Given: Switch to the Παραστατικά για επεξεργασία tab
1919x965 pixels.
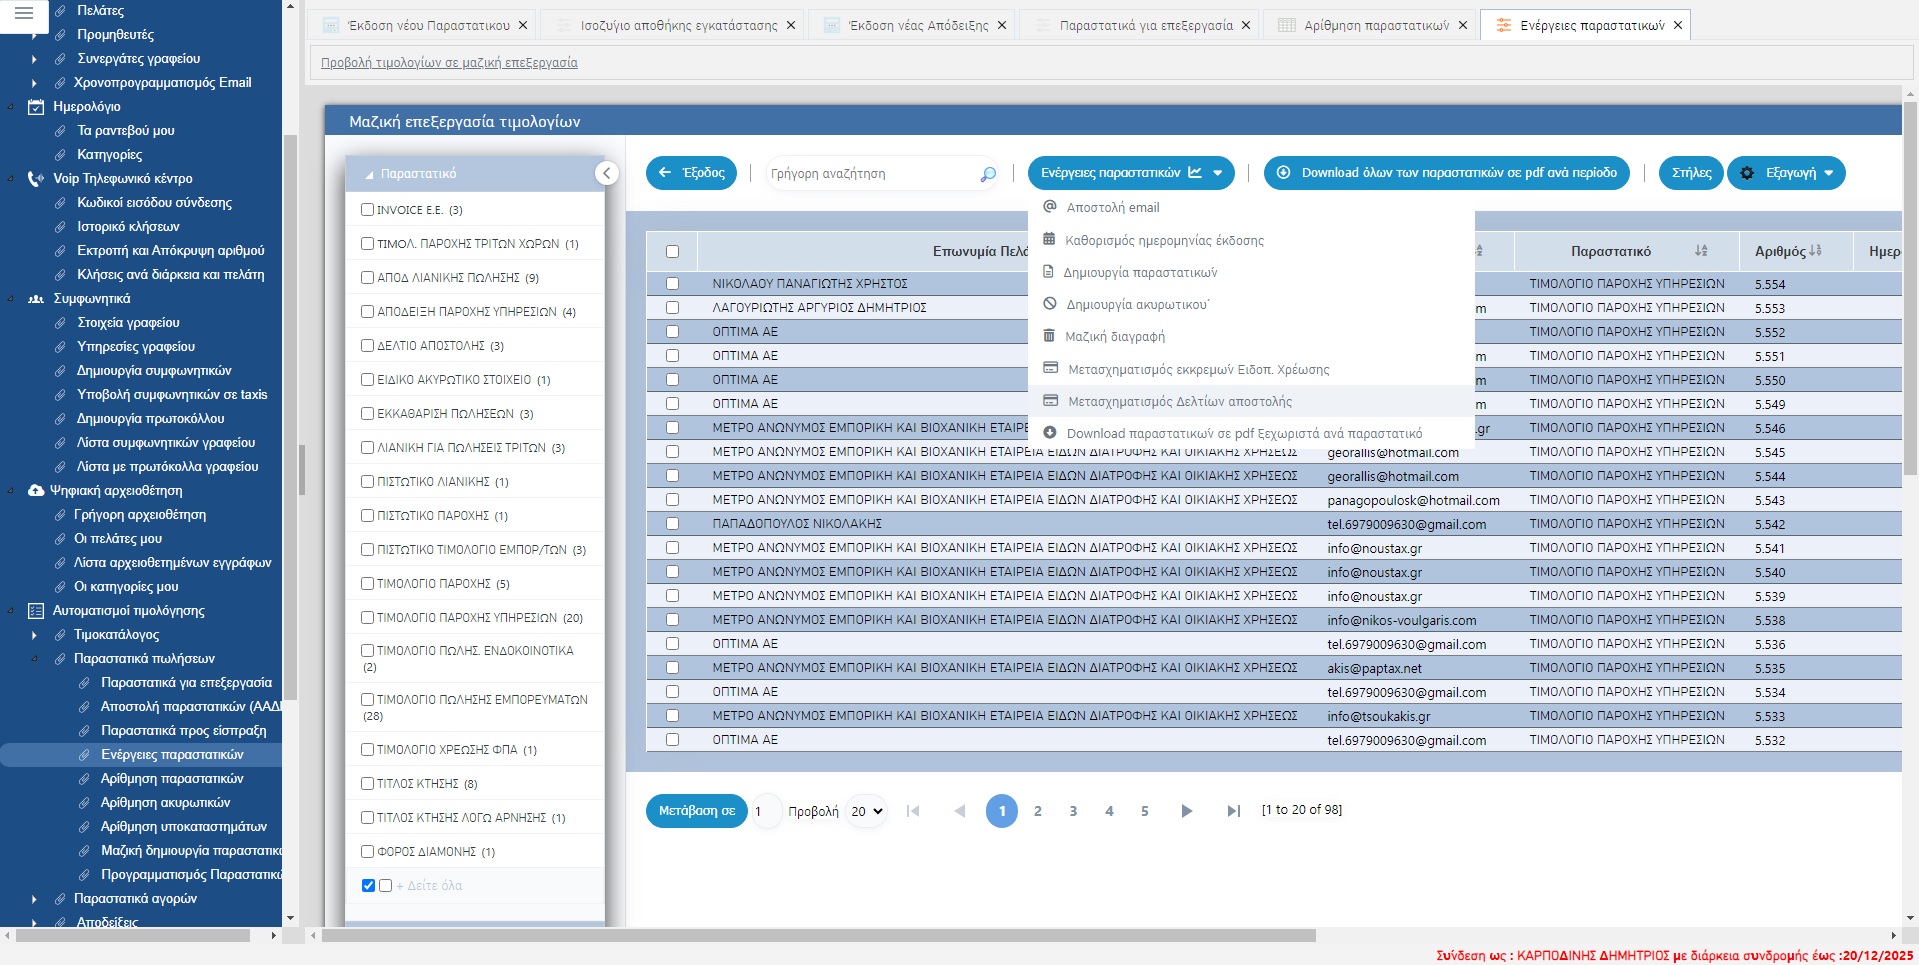Looking at the screenshot, I should [1146, 26].
